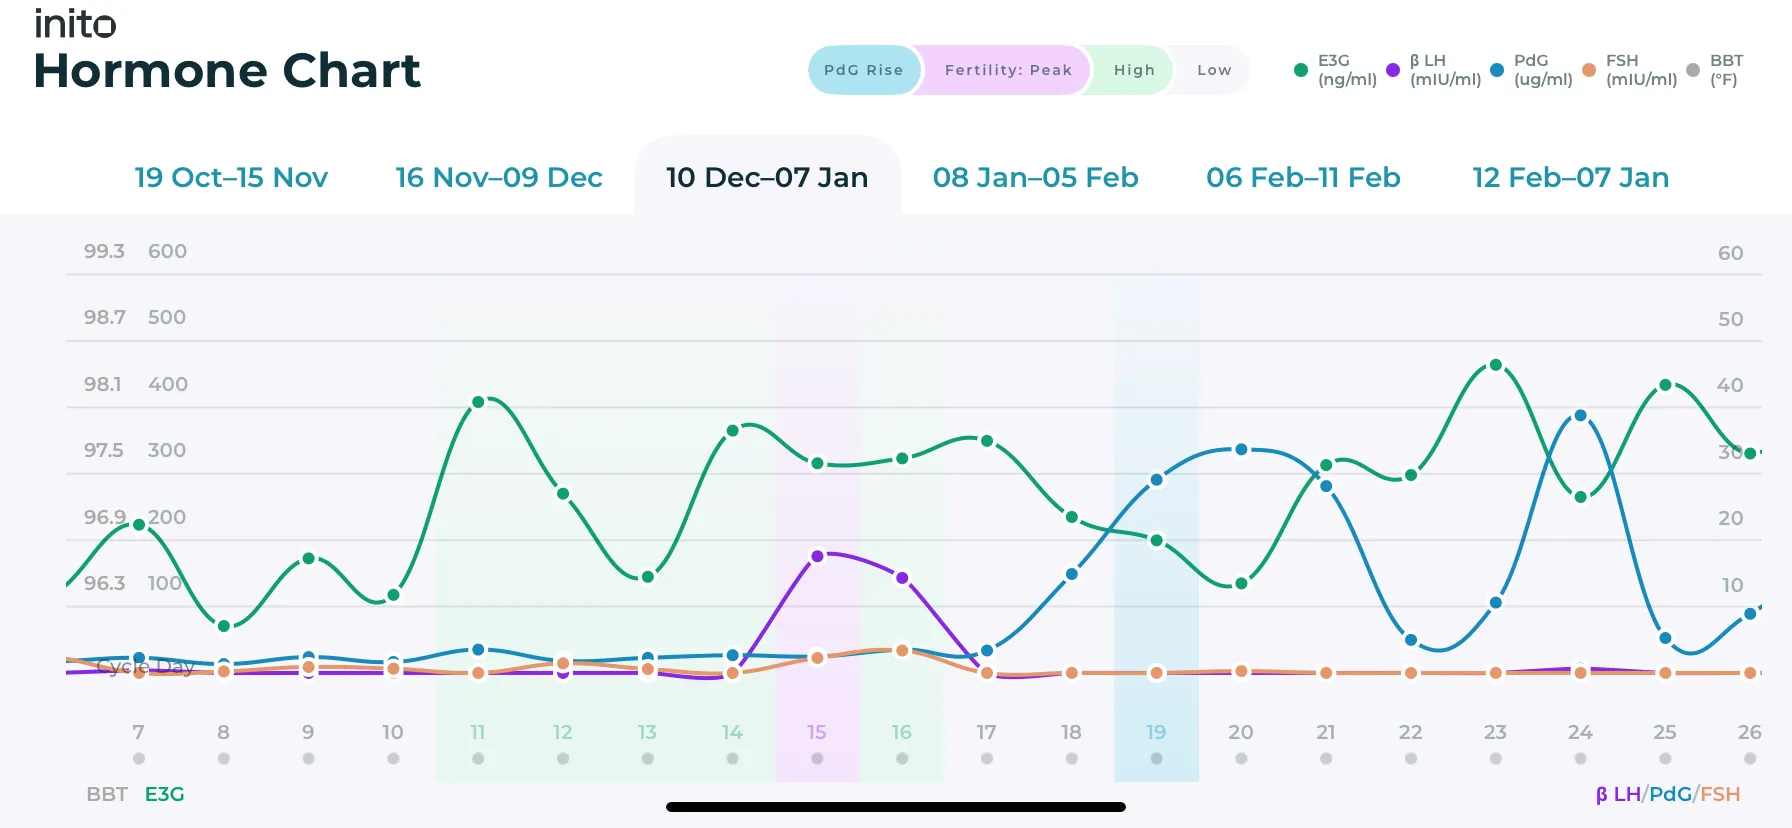
Task: Click the BBT label at bottom left
Action: pos(106,793)
